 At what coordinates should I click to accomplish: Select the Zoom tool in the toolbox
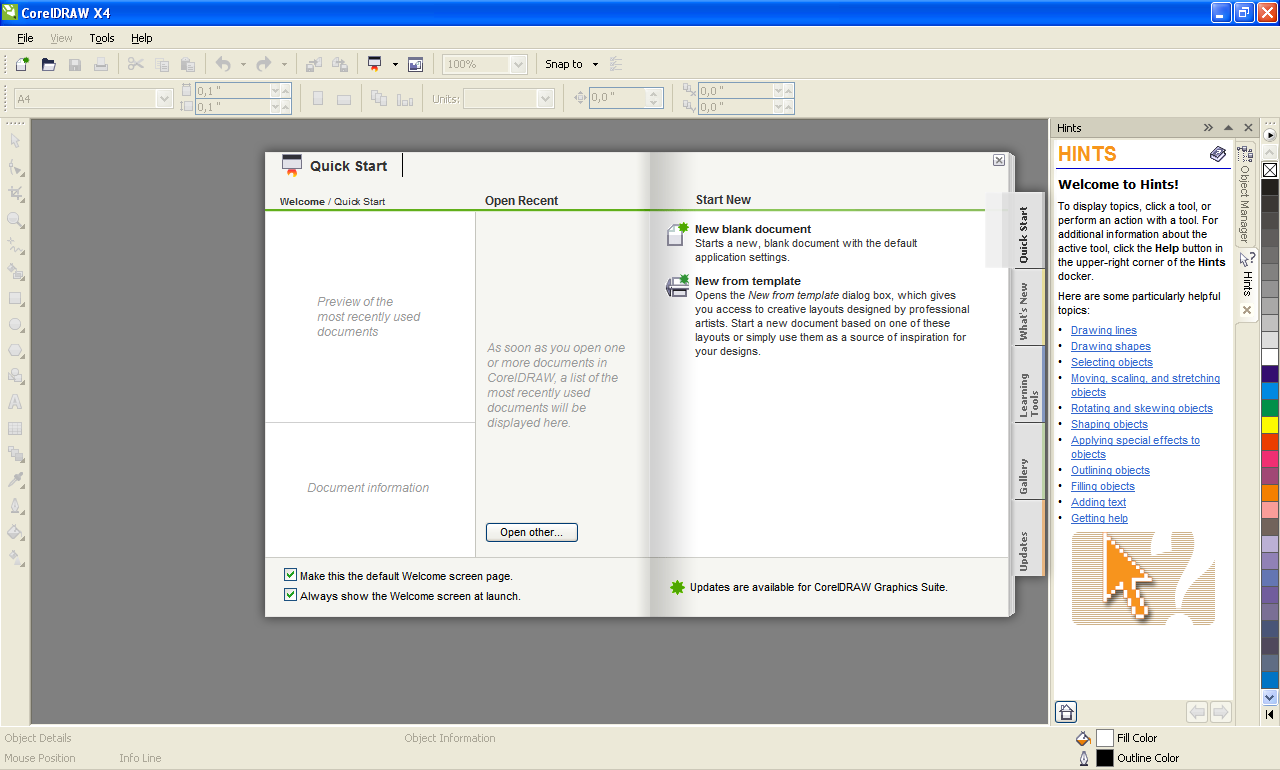click(x=16, y=219)
